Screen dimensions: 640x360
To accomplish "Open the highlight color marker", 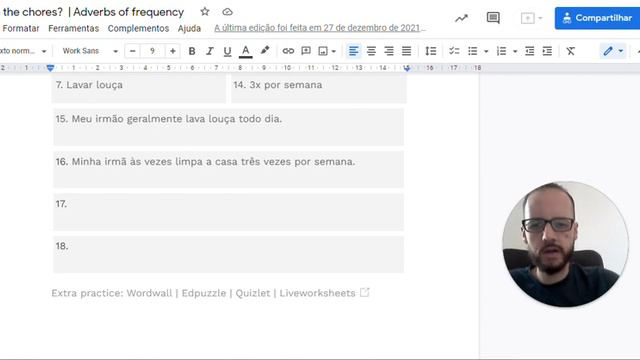I will tap(265, 51).
